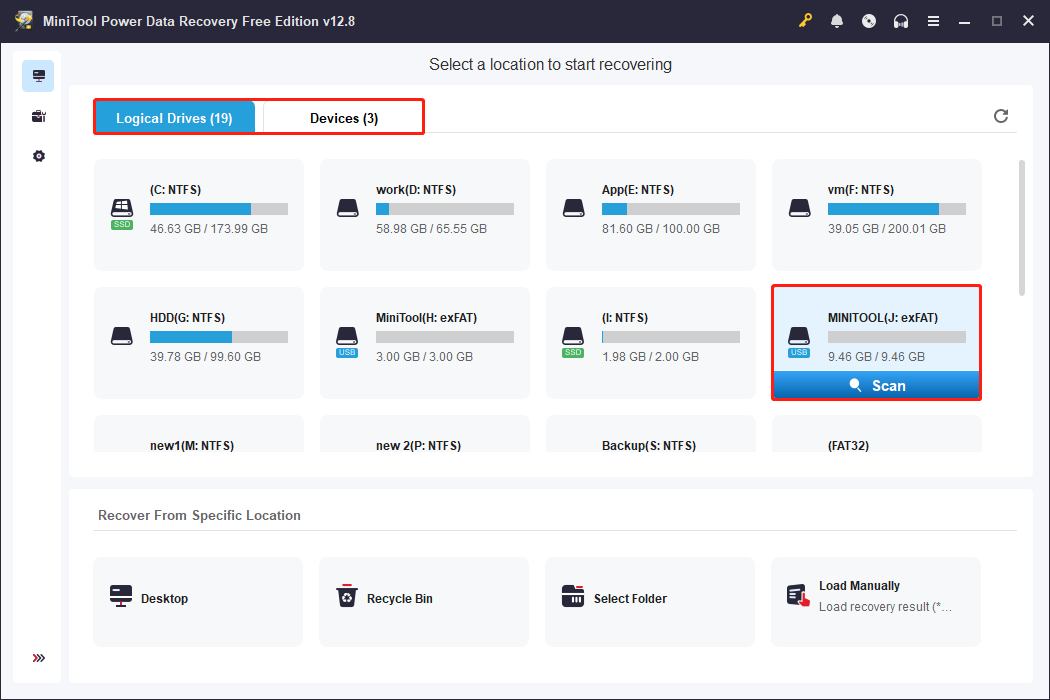The height and width of the screenshot is (700, 1050).
Task: Open the license key registration icon
Action: pos(805,20)
